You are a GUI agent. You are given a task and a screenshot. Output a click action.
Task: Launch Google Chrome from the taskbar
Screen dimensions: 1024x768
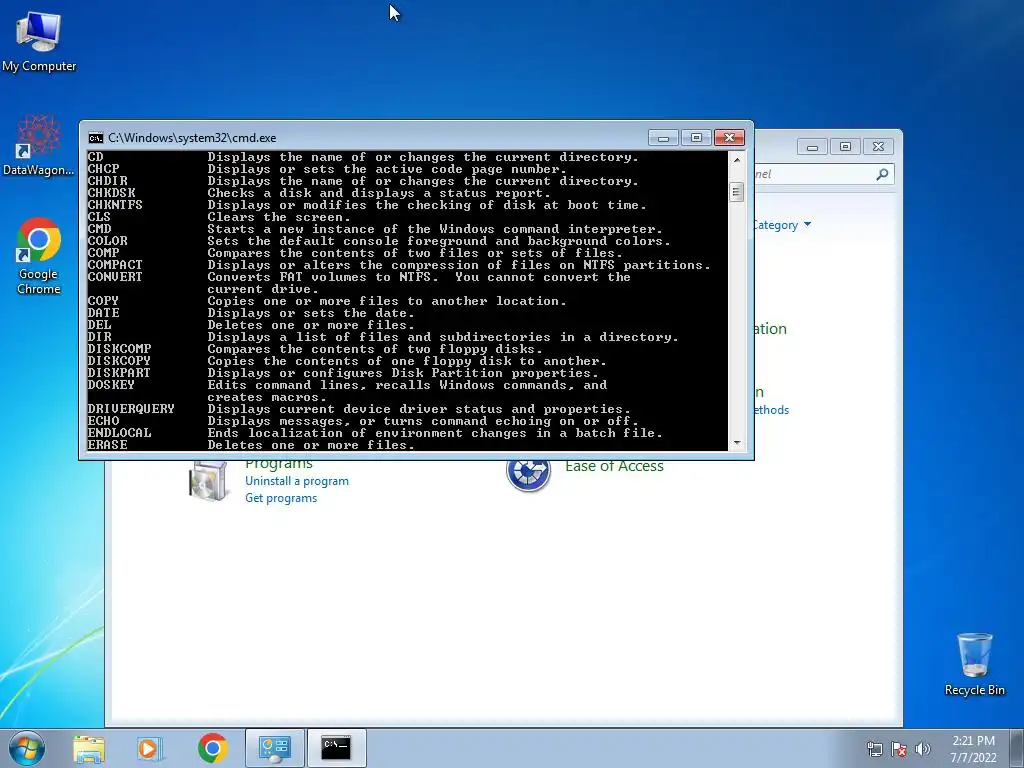(x=212, y=748)
